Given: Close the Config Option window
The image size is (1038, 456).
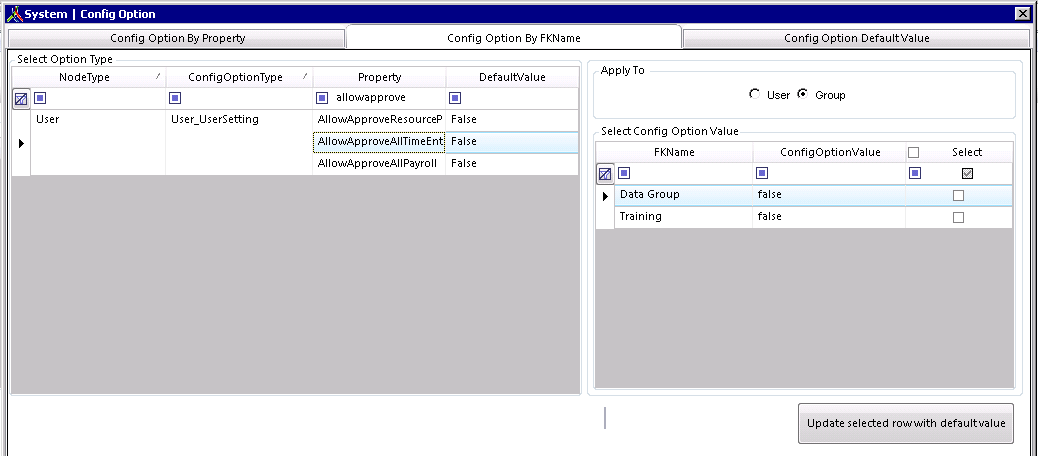Looking at the screenshot, I should 1022,13.
